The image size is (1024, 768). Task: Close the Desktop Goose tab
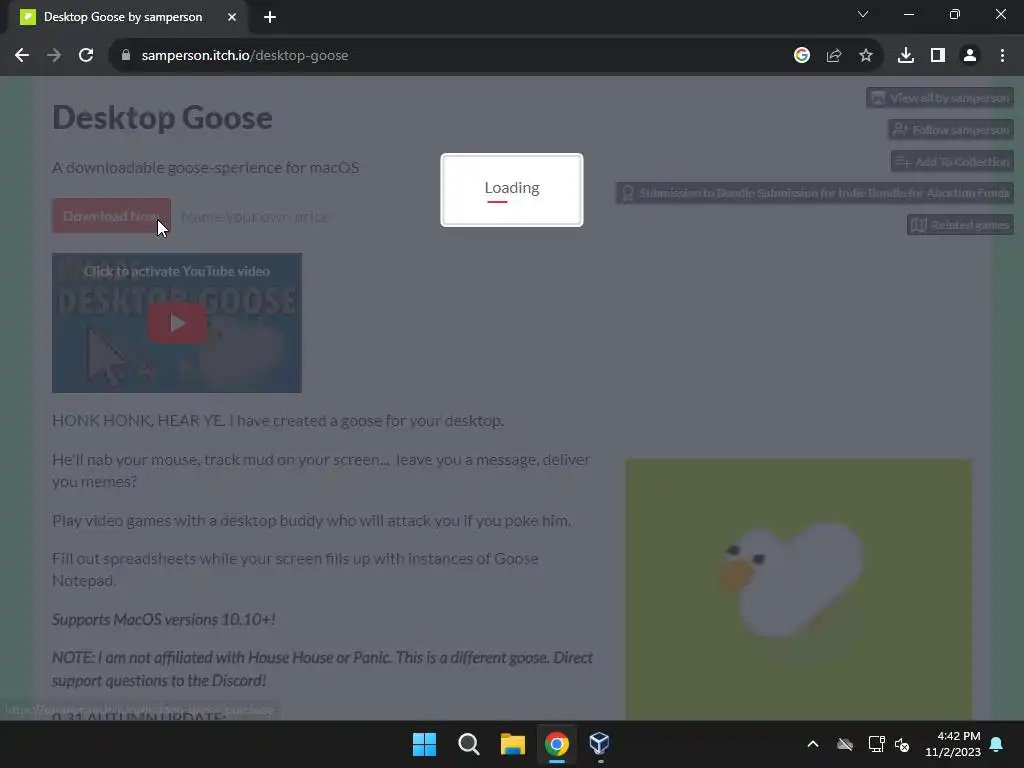(x=232, y=17)
